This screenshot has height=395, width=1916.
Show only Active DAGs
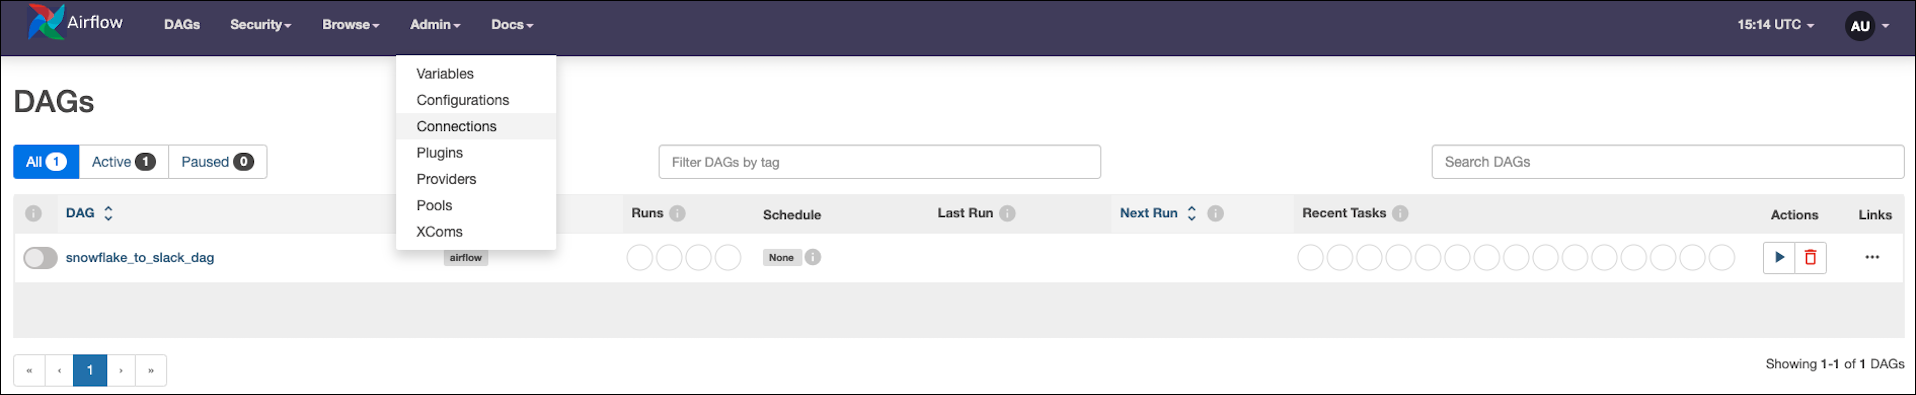(x=123, y=162)
